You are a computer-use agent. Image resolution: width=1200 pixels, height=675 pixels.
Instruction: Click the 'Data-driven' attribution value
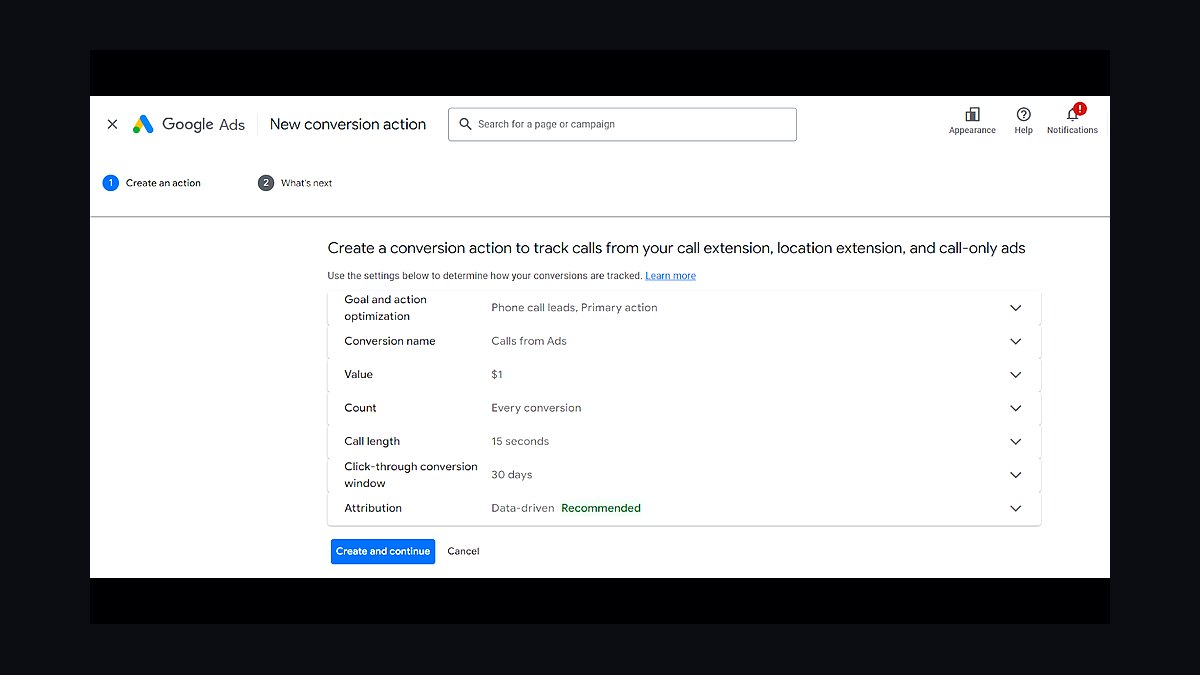coord(522,508)
